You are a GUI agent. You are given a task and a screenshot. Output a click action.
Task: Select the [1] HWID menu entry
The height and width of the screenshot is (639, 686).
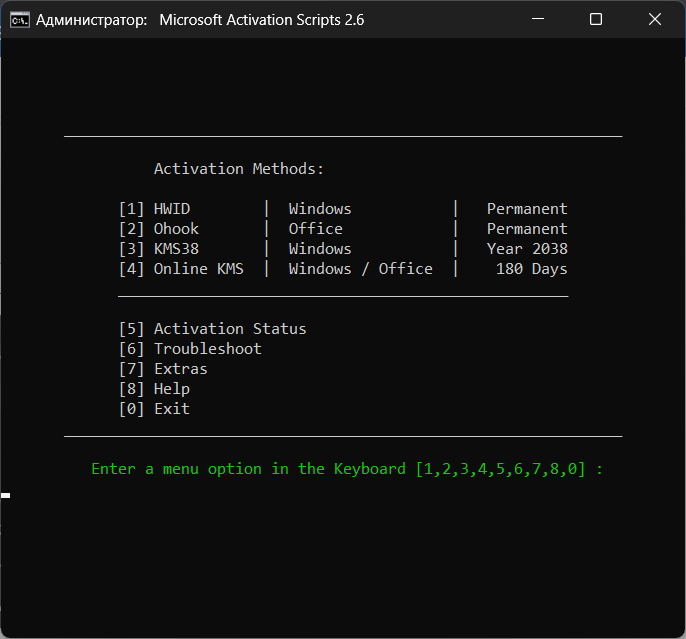coord(154,209)
